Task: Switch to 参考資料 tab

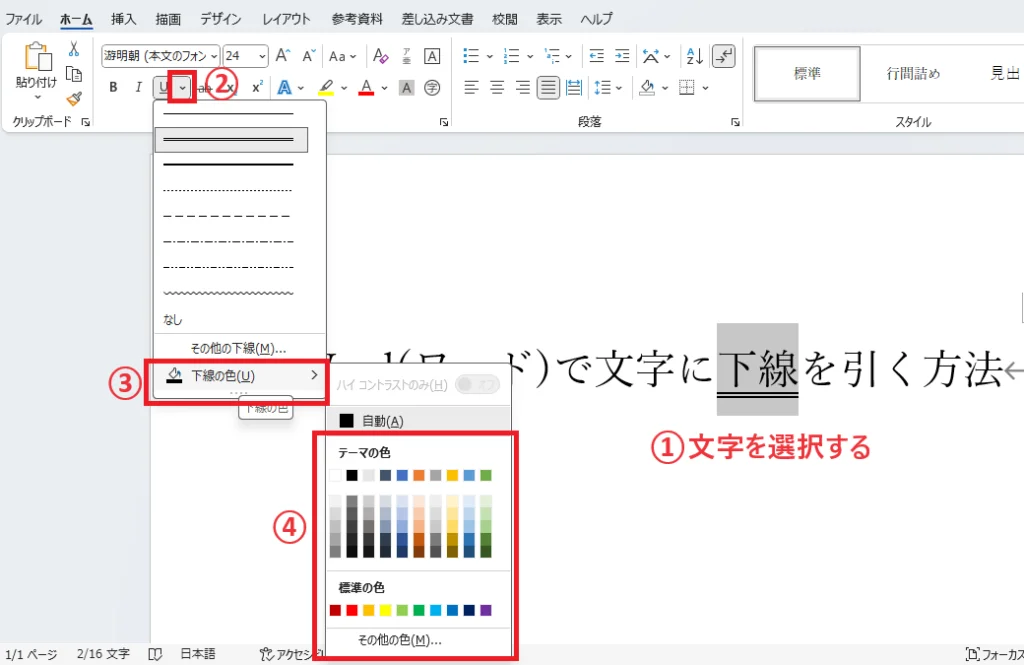Action: (x=357, y=19)
